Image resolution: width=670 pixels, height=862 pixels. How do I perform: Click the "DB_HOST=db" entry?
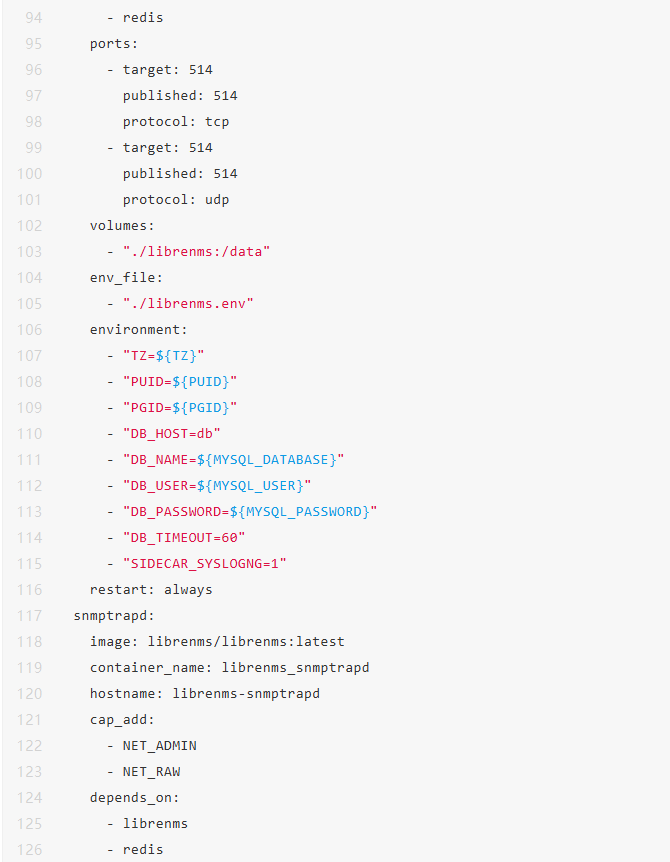(171, 434)
